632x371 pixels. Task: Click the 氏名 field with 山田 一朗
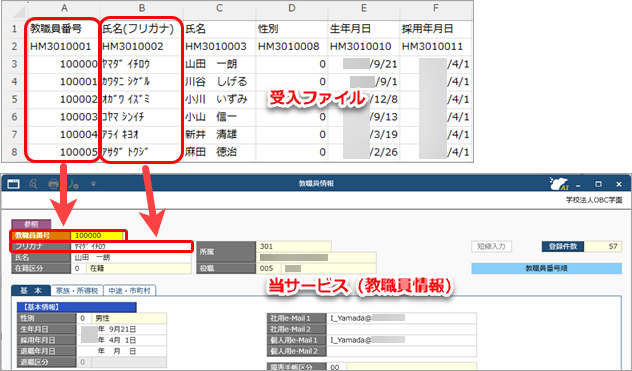coord(131,257)
